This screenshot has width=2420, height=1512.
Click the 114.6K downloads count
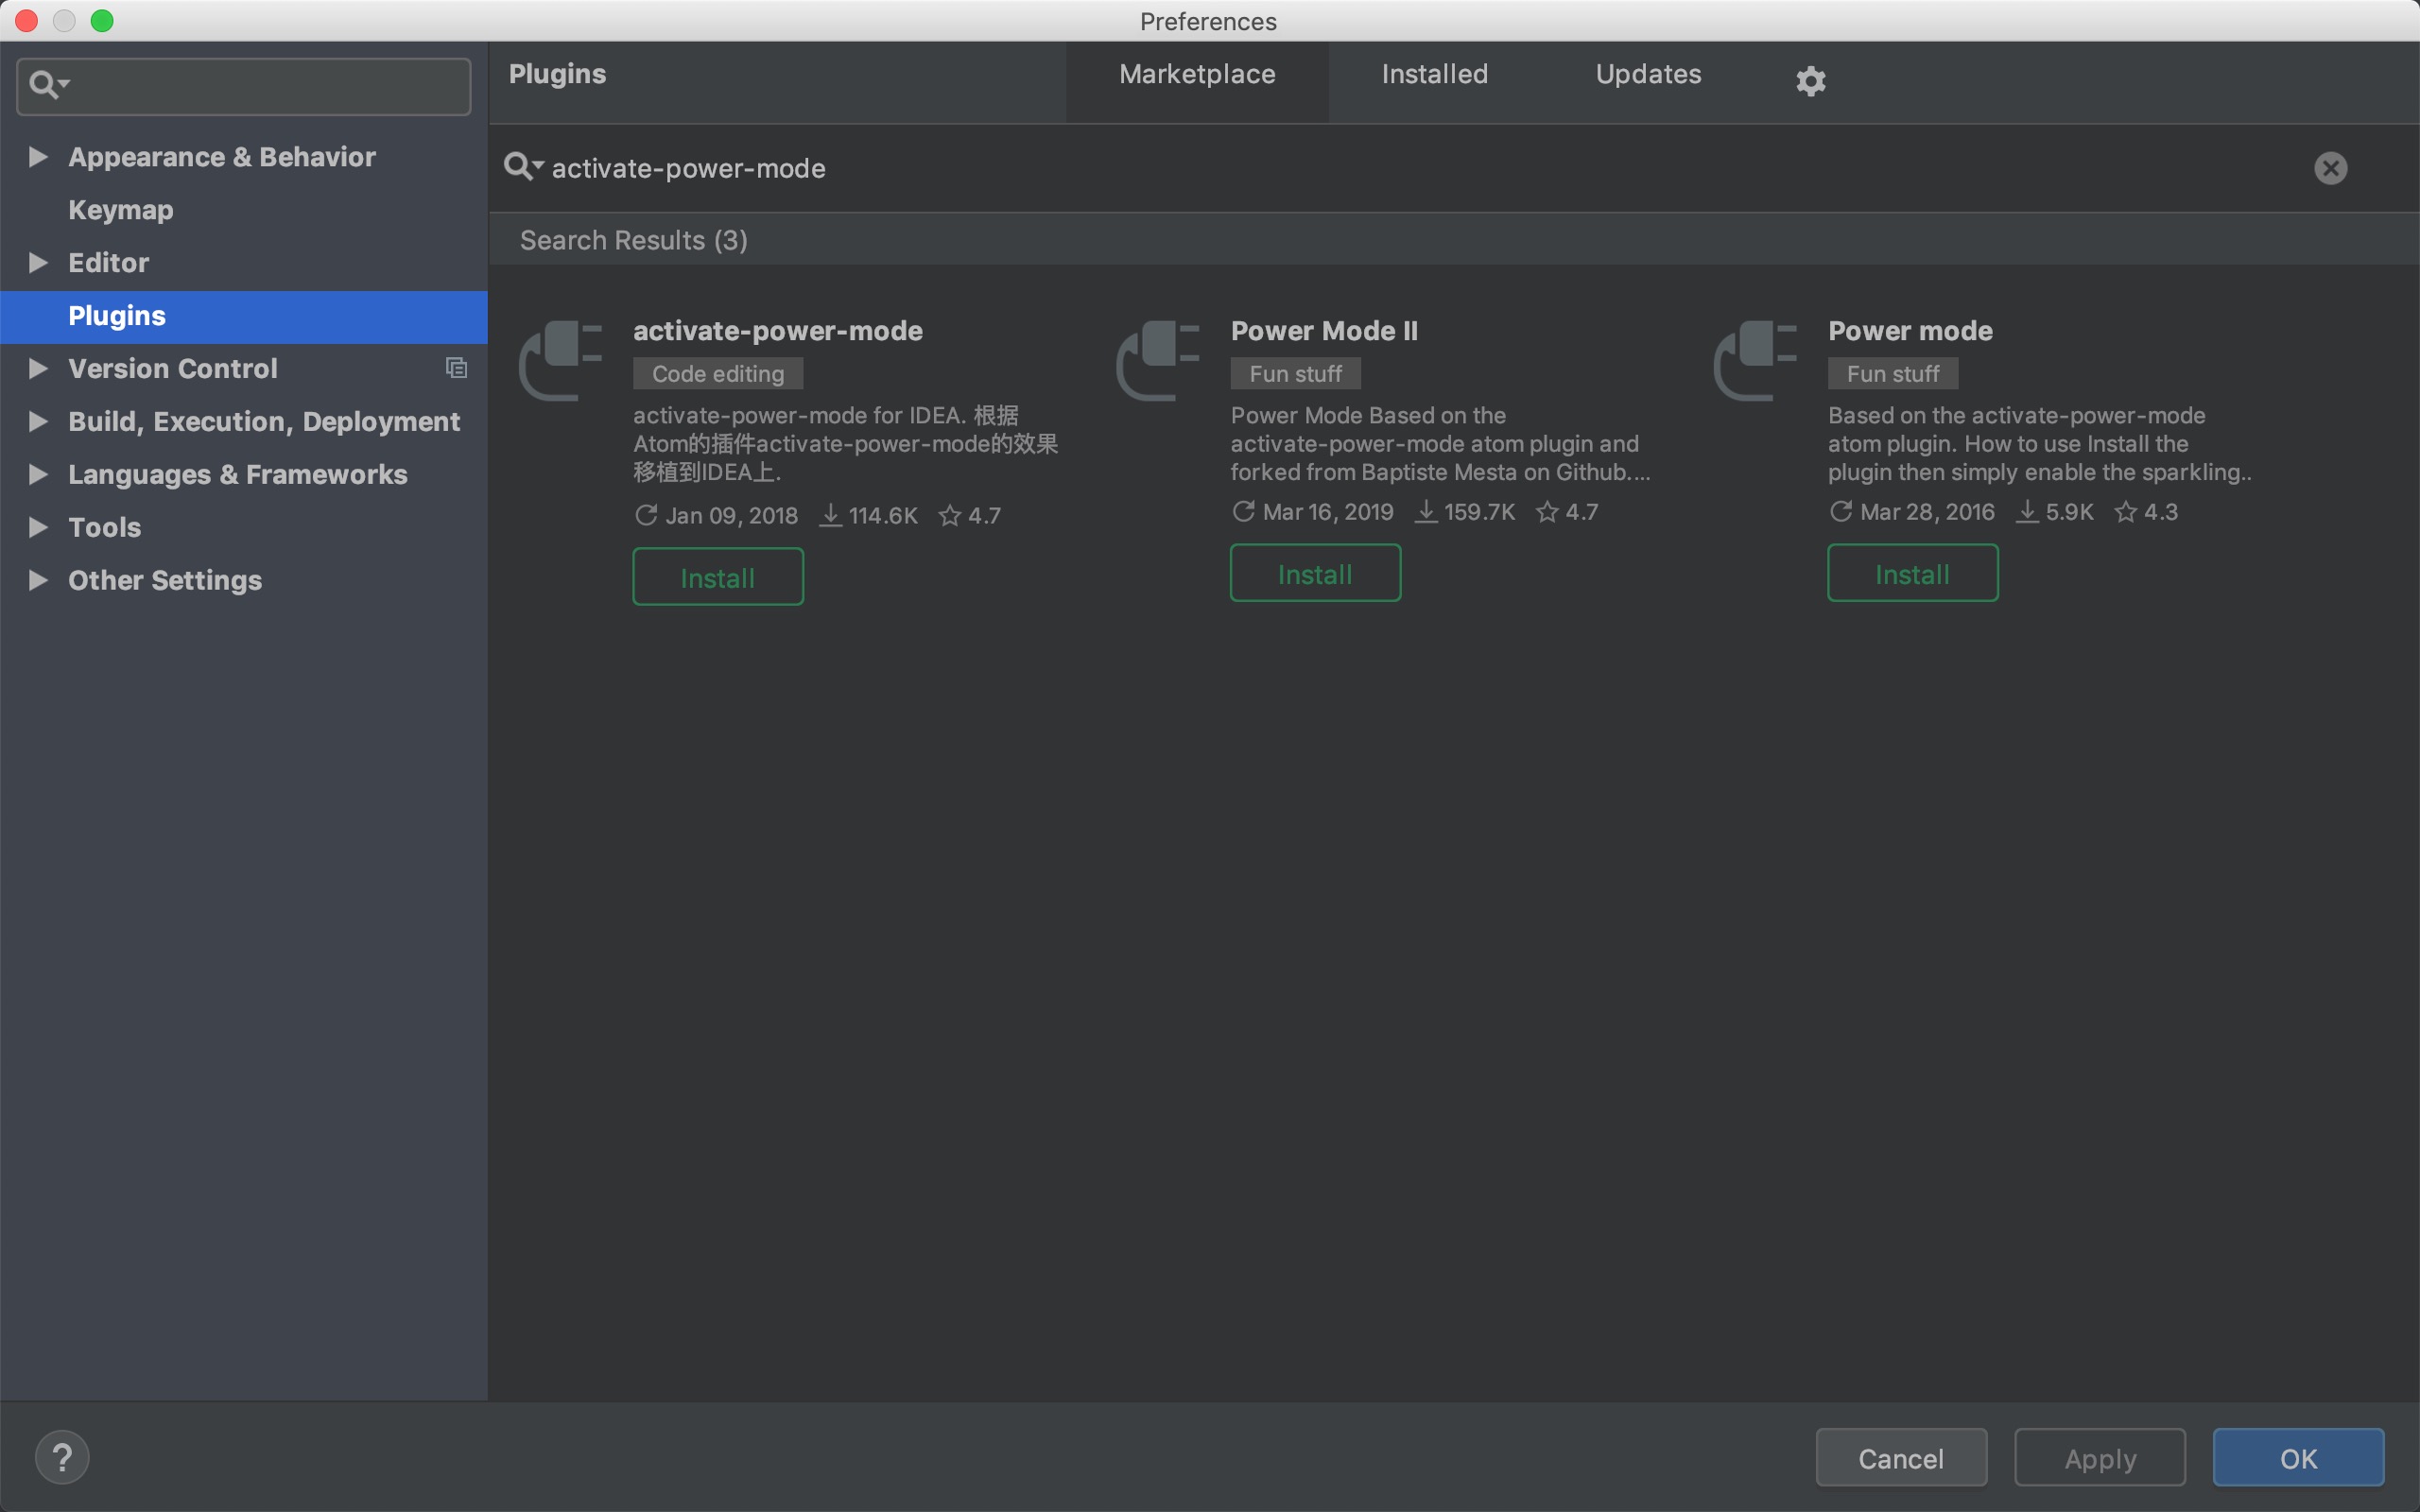tap(883, 516)
